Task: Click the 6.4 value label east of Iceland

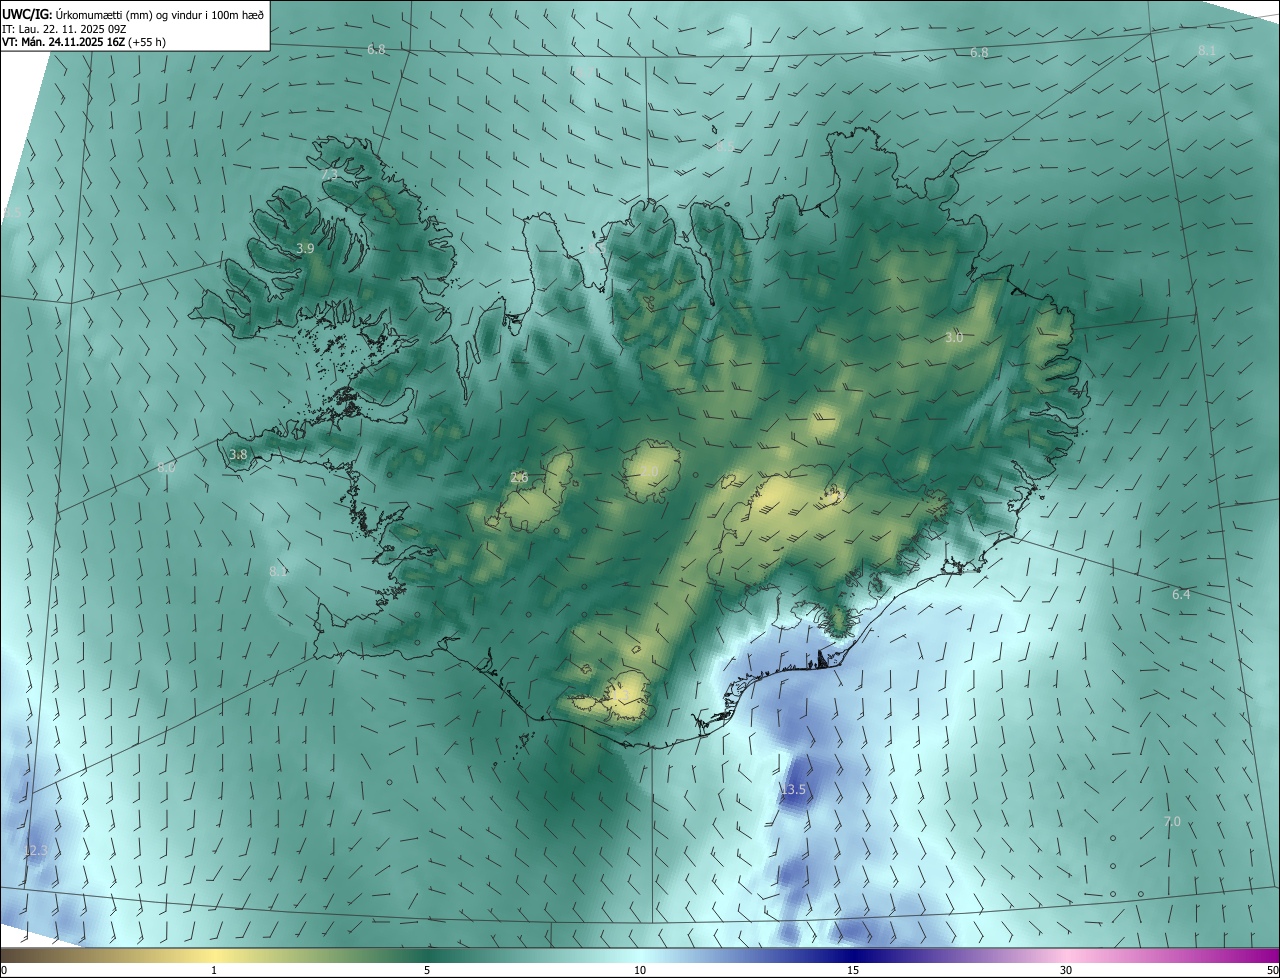Action: click(x=1181, y=594)
